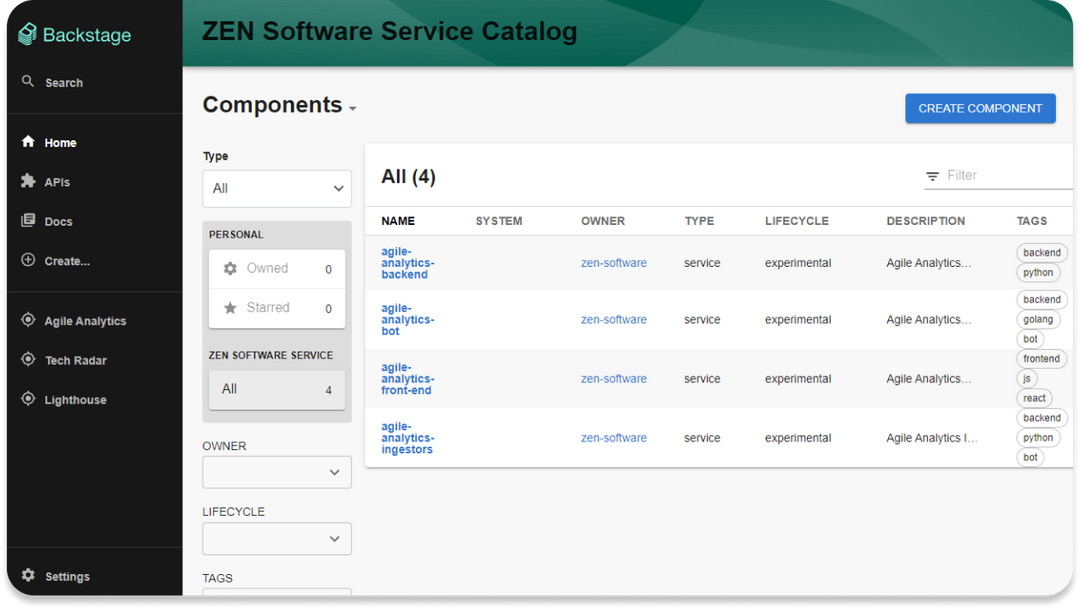Click the Settings gear icon

pyautogui.click(x=28, y=576)
